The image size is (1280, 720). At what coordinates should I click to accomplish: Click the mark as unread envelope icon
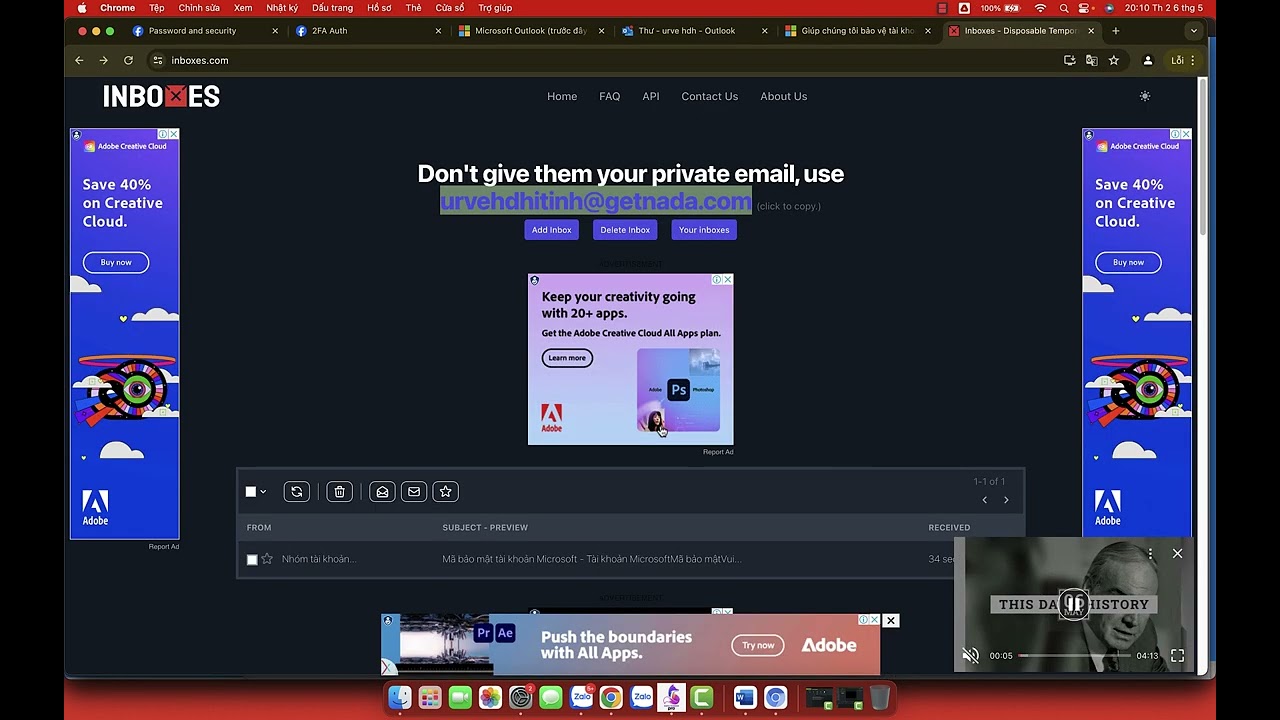414,491
